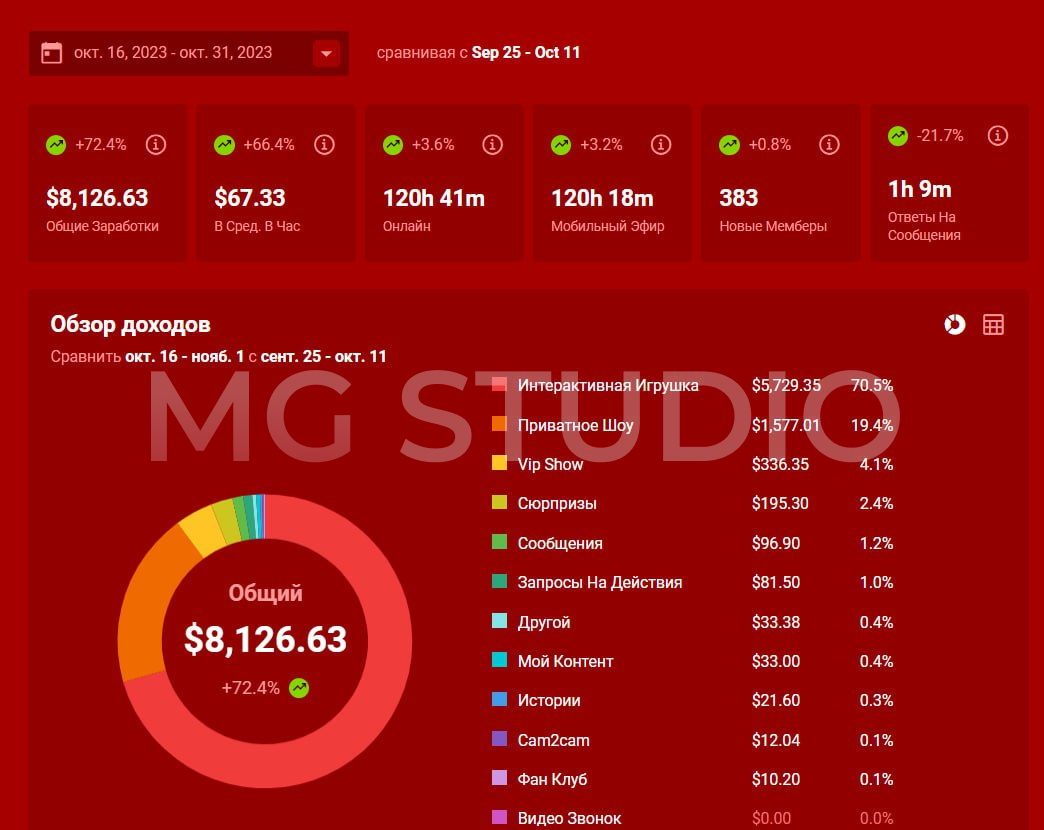Viewport: 1044px width, 830px height.
Task: Click the Cam2cam legend item
Action: 553,741
